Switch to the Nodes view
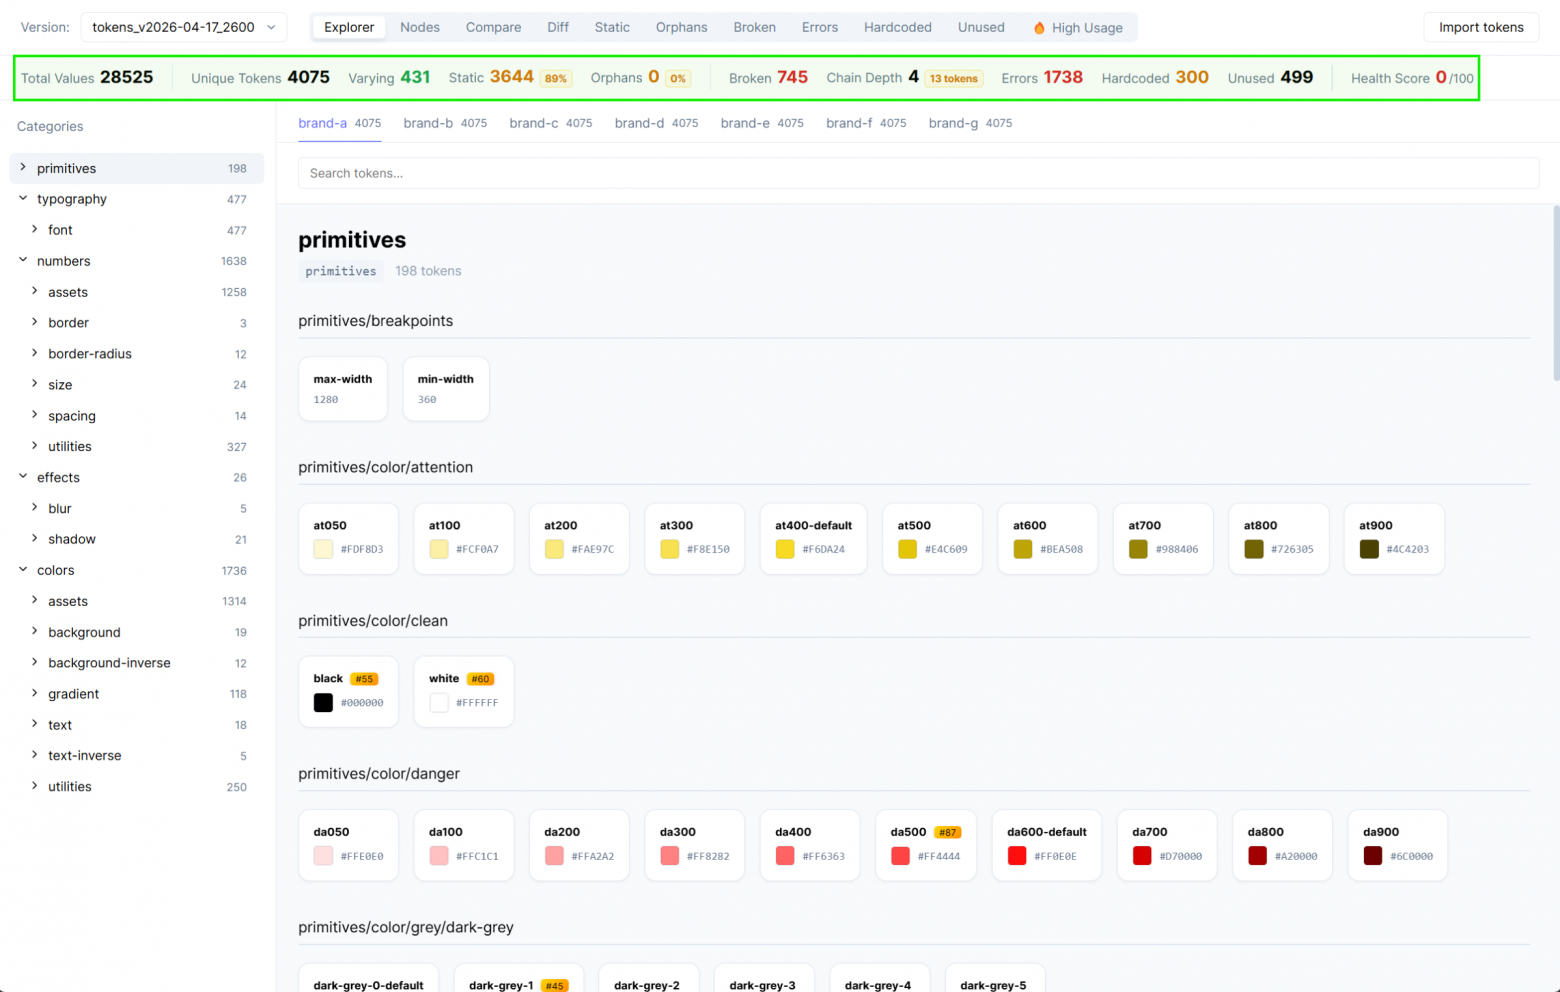This screenshot has width=1560, height=992. click(x=419, y=27)
